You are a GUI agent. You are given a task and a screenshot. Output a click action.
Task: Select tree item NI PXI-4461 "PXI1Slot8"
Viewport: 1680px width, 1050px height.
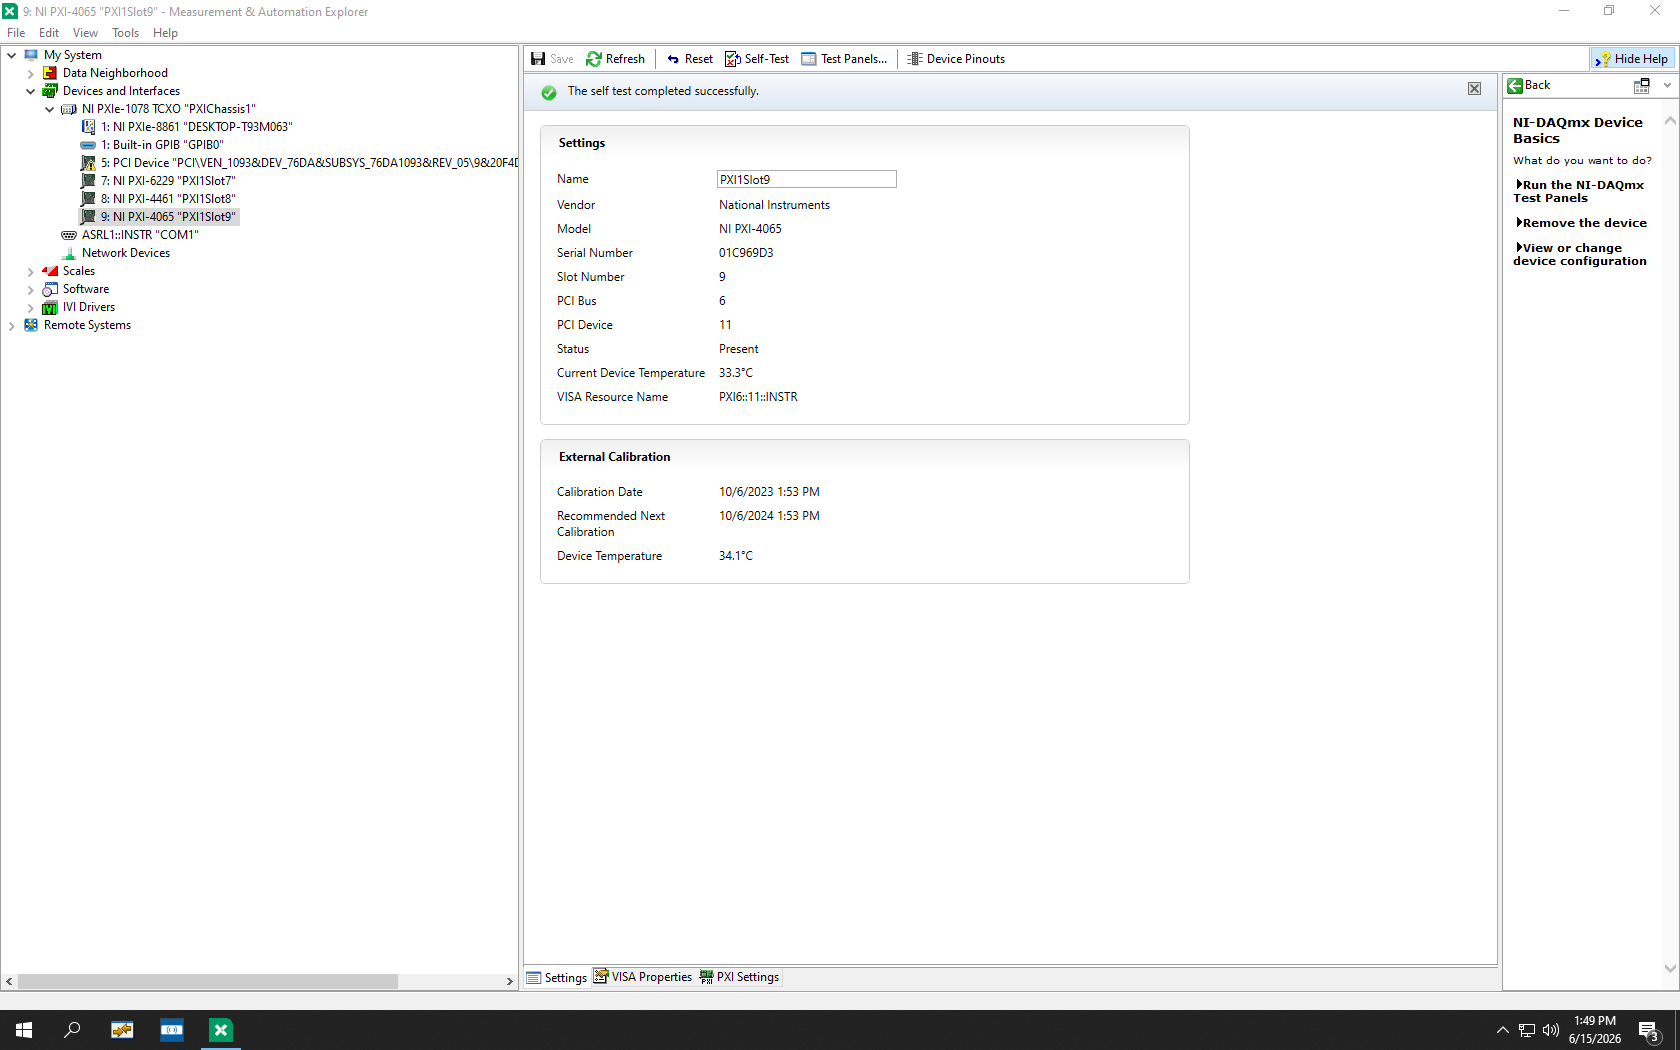[x=168, y=199]
